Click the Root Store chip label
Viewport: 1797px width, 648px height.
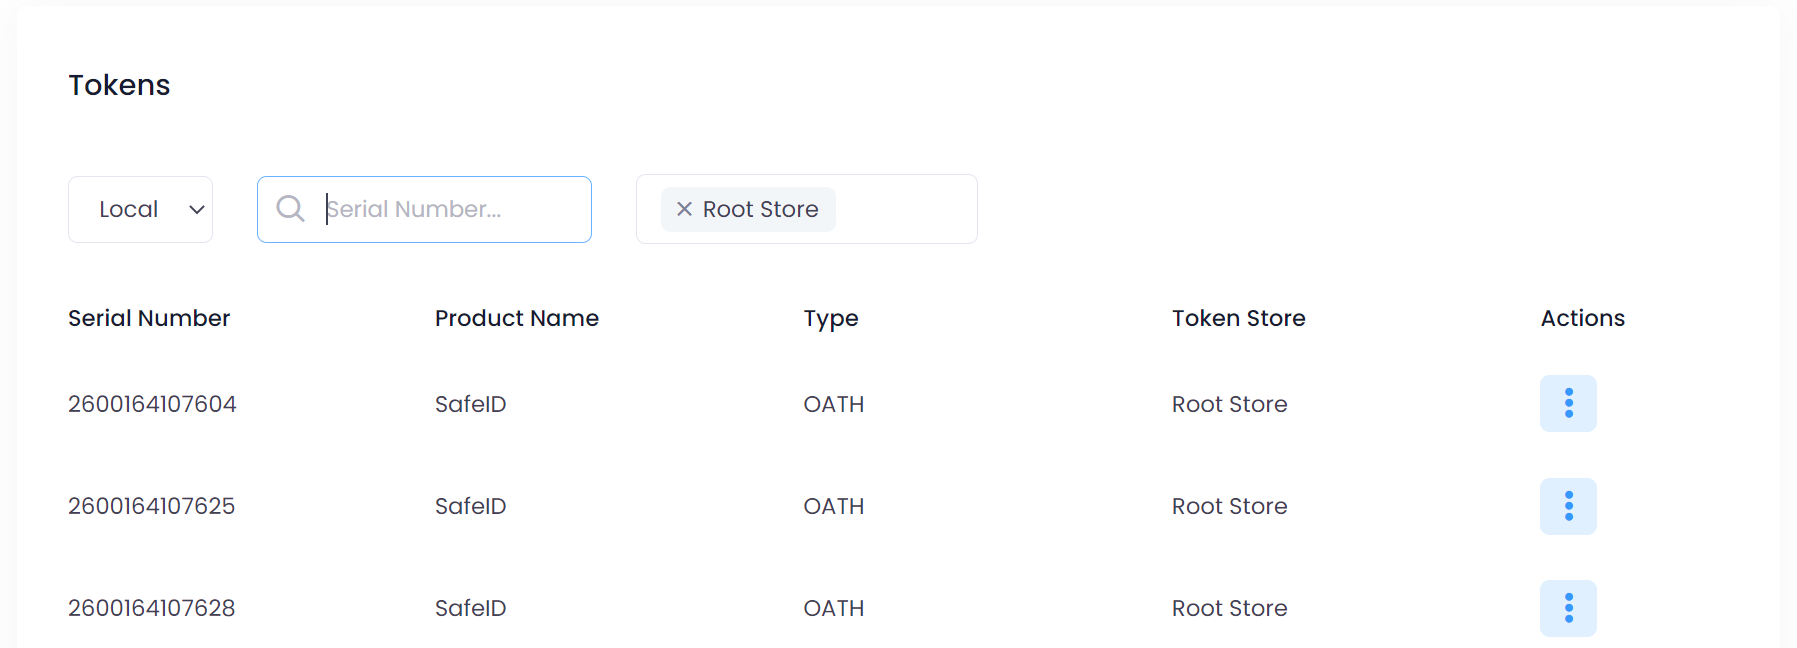(x=760, y=209)
